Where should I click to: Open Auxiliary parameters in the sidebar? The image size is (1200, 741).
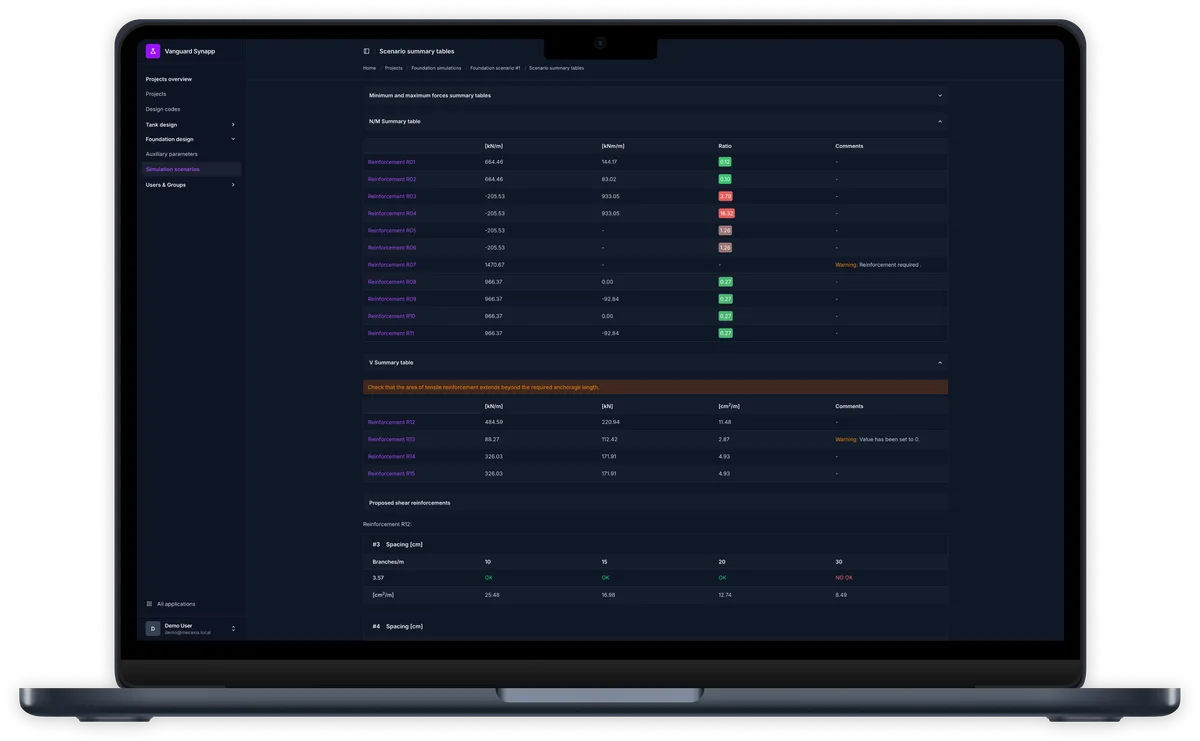[x=172, y=154]
